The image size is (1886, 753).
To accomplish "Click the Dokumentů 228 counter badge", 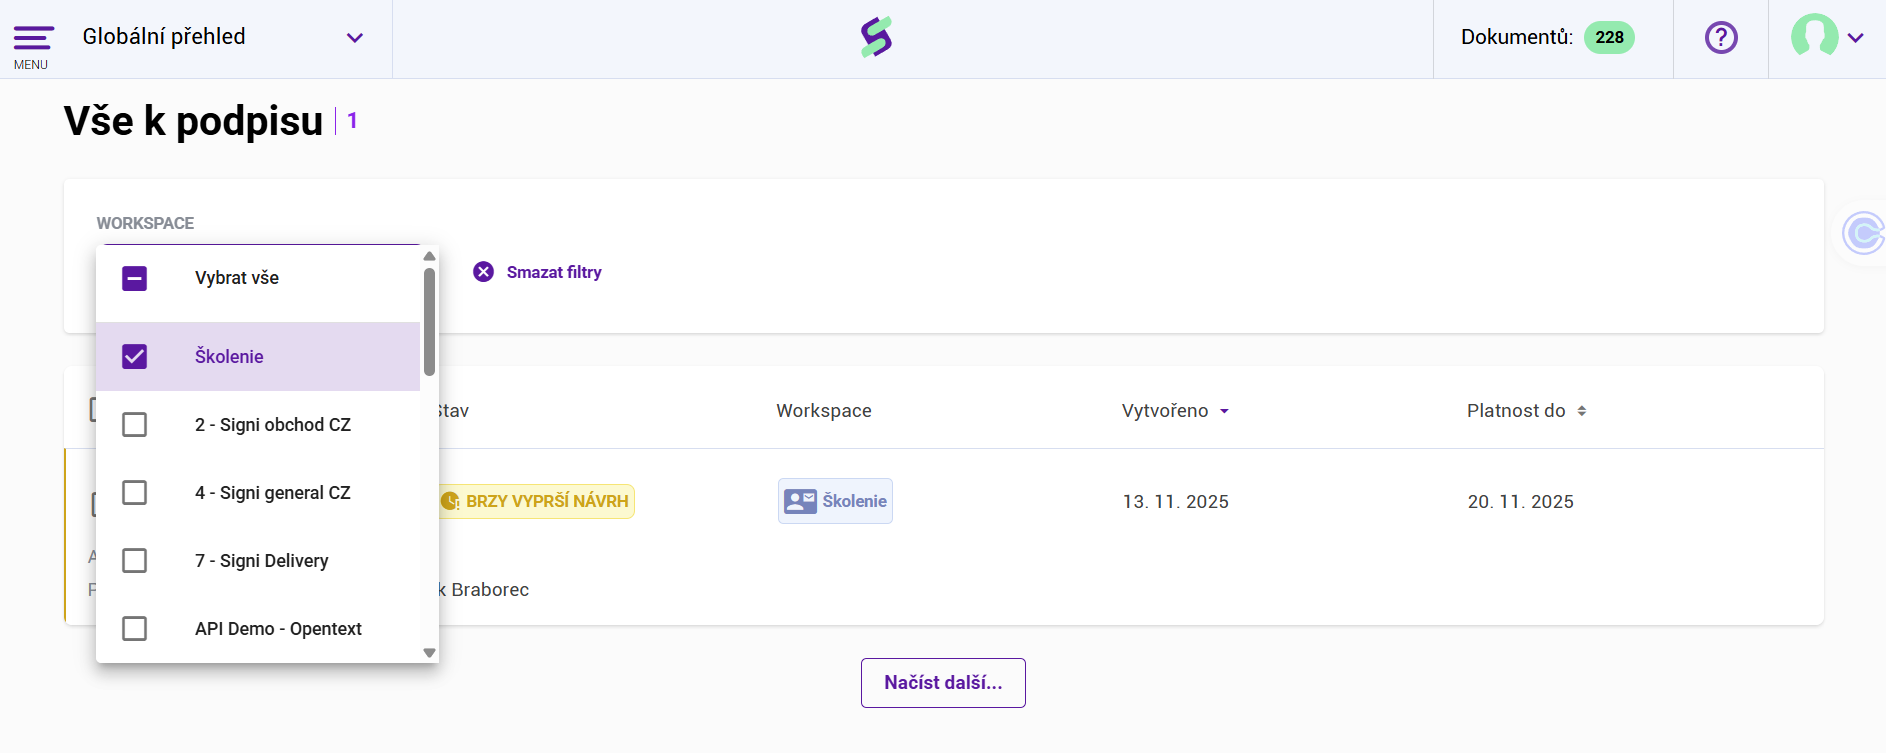I will point(1609,37).
